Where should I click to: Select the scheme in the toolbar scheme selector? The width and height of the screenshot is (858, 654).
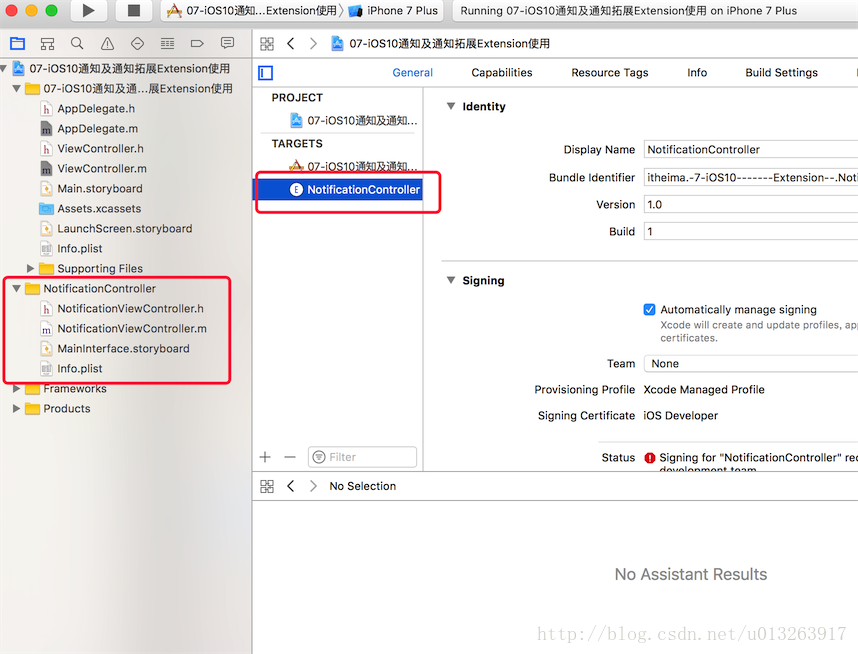click(x=252, y=10)
